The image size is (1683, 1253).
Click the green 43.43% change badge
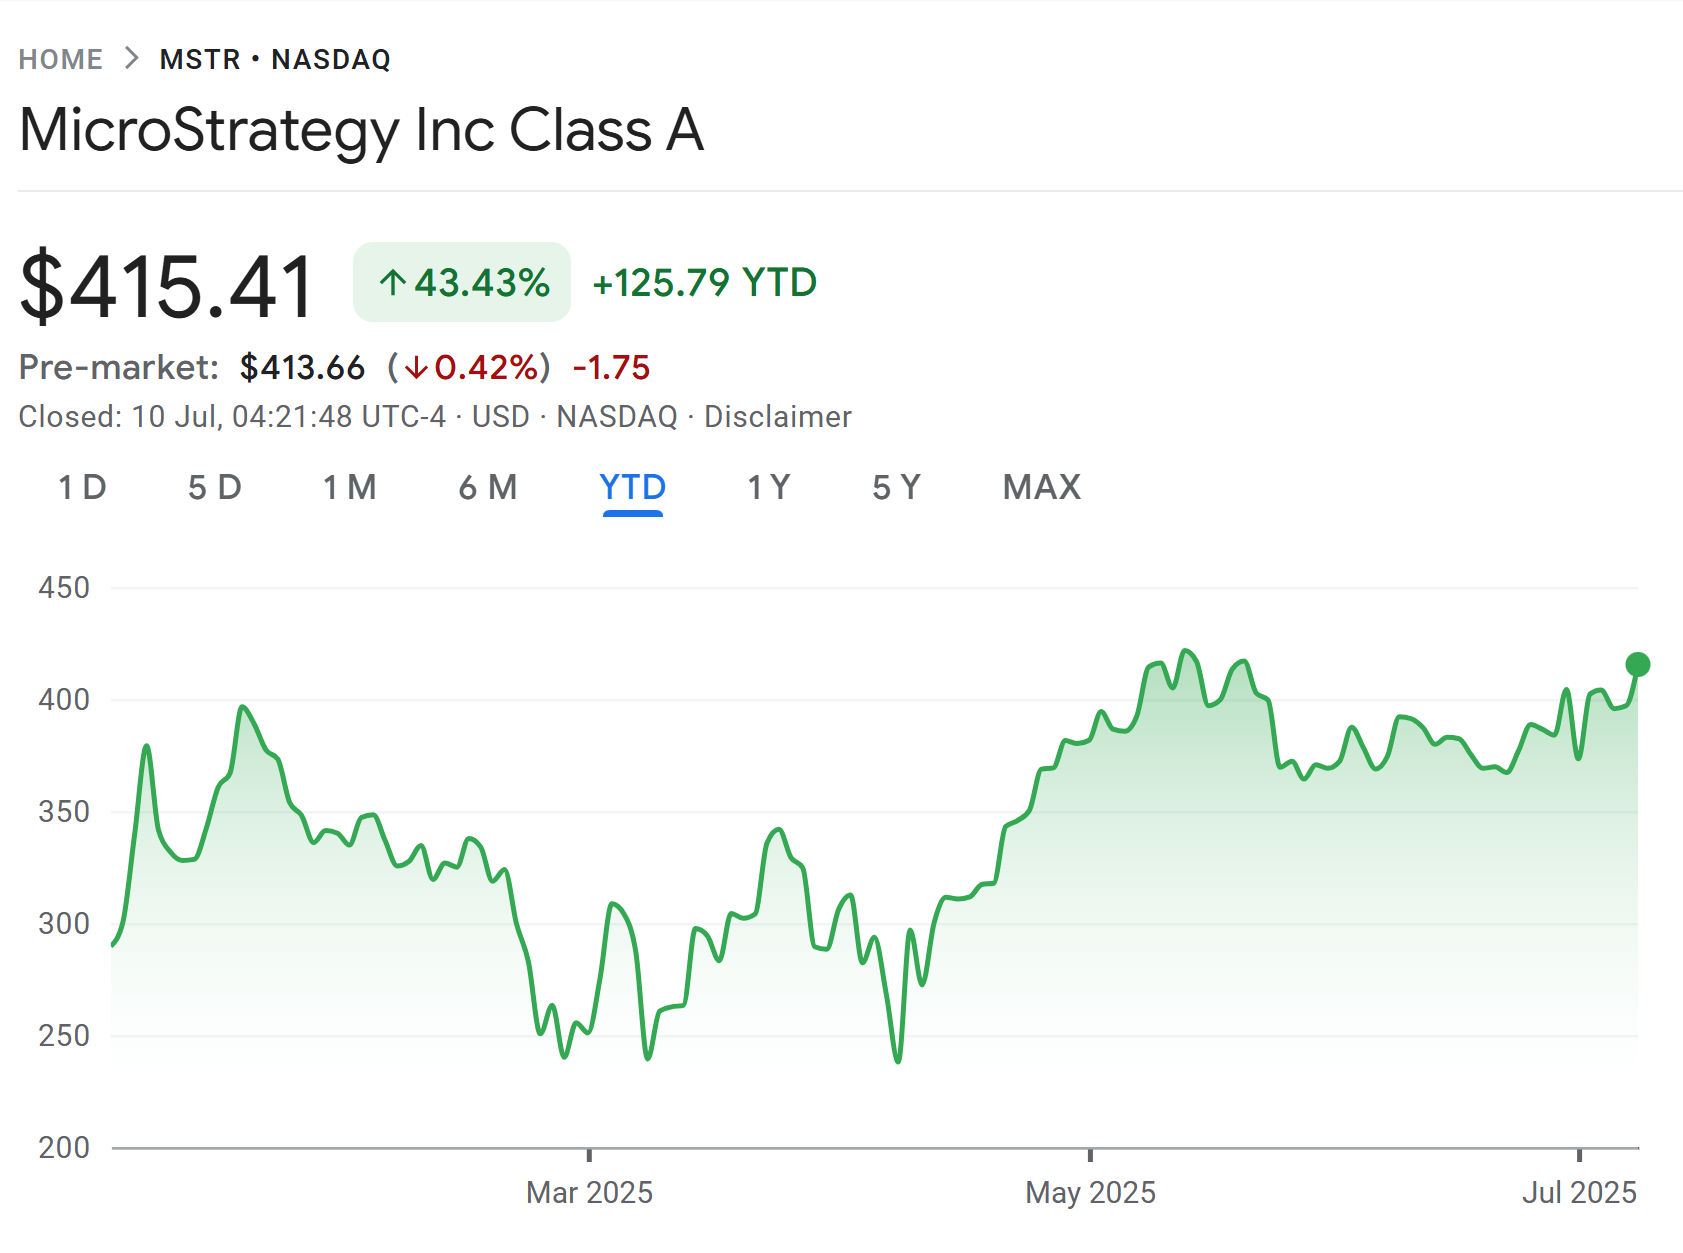(462, 283)
